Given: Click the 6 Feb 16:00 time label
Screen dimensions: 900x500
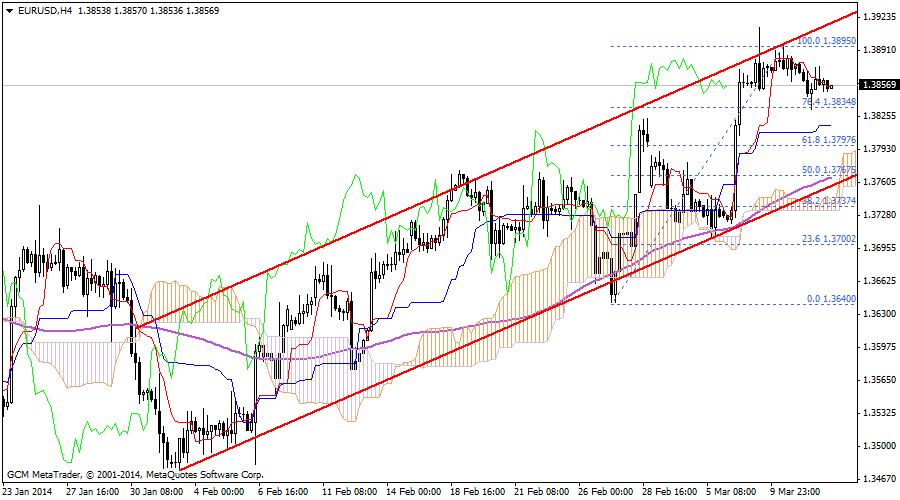Looking at the screenshot, I should click(283, 492).
